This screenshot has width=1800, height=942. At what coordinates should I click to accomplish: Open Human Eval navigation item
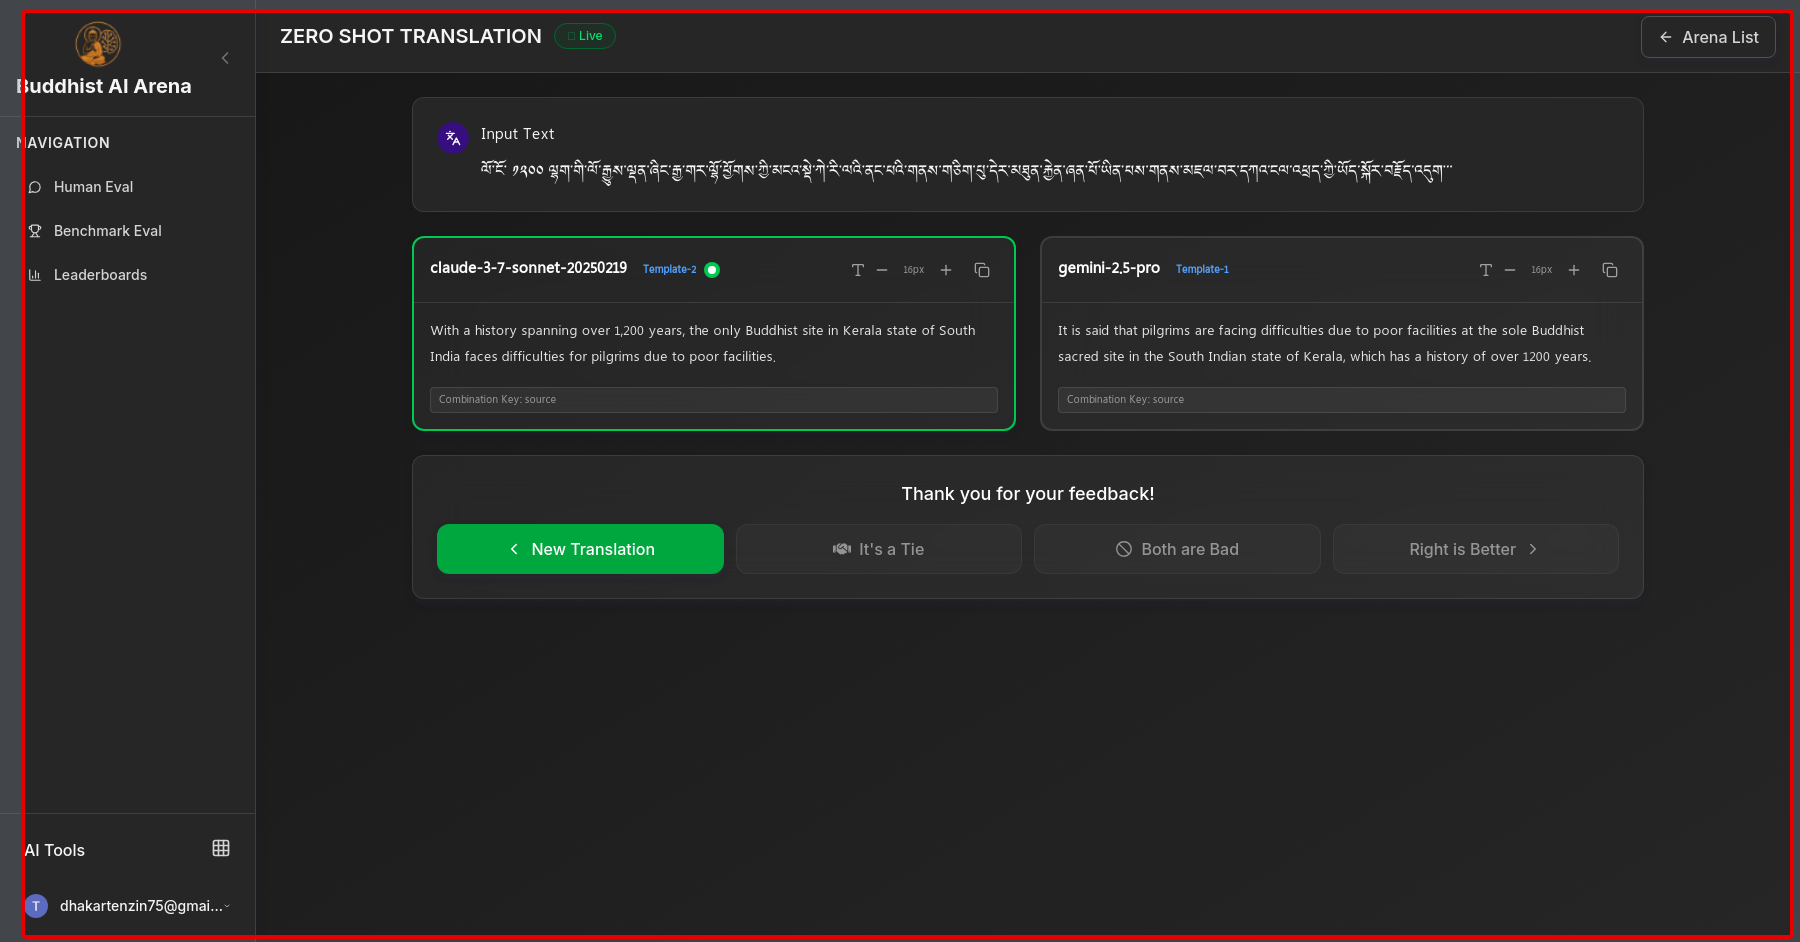[93, 187]
